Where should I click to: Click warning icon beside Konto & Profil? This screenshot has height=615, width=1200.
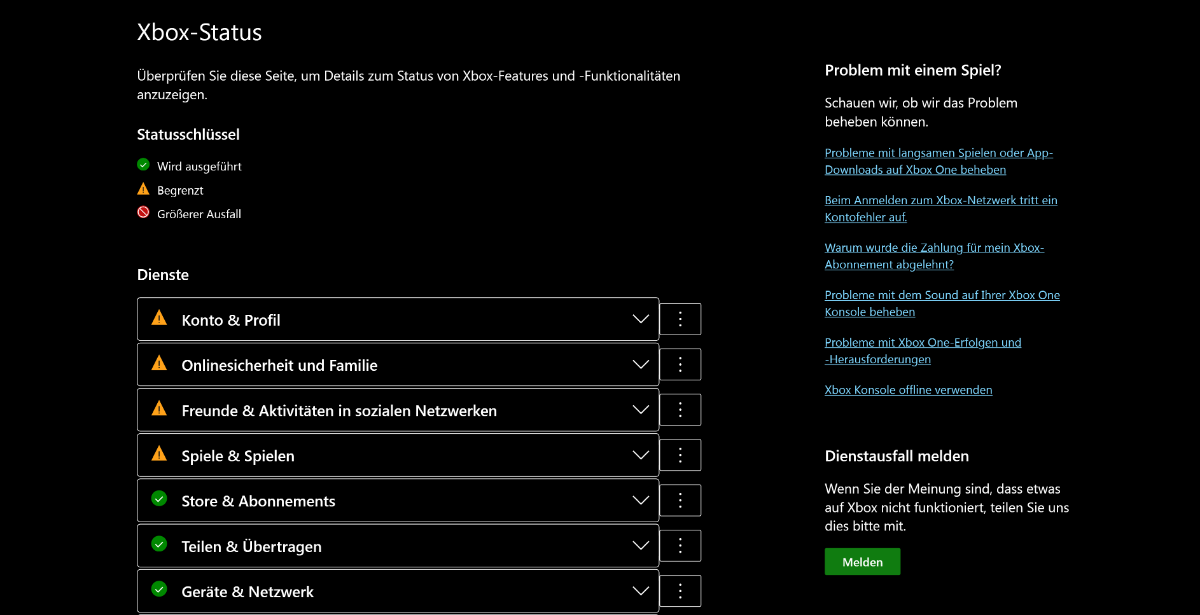pyautogui.click(x=159, y=318)
